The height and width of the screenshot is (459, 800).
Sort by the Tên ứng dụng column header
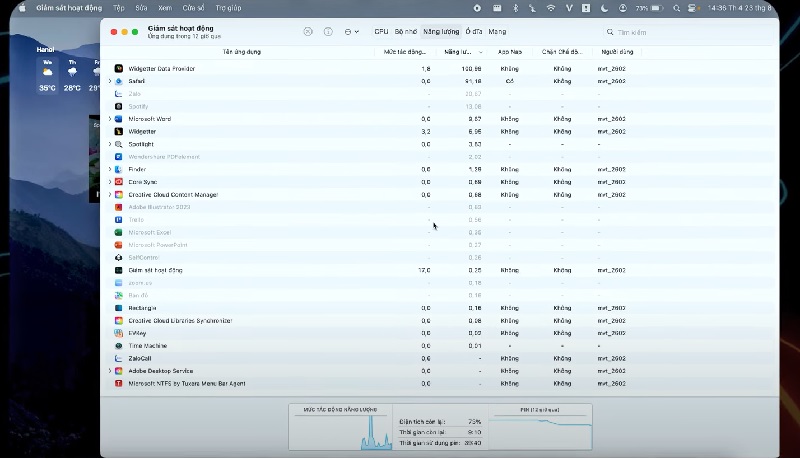242,51
